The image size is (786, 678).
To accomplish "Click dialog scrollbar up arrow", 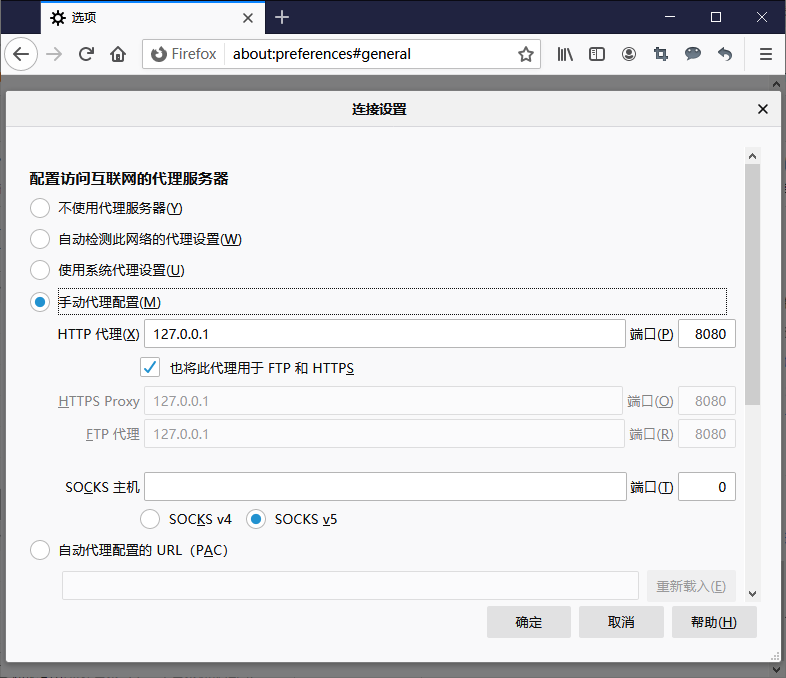I will click(x=752, y=156).
